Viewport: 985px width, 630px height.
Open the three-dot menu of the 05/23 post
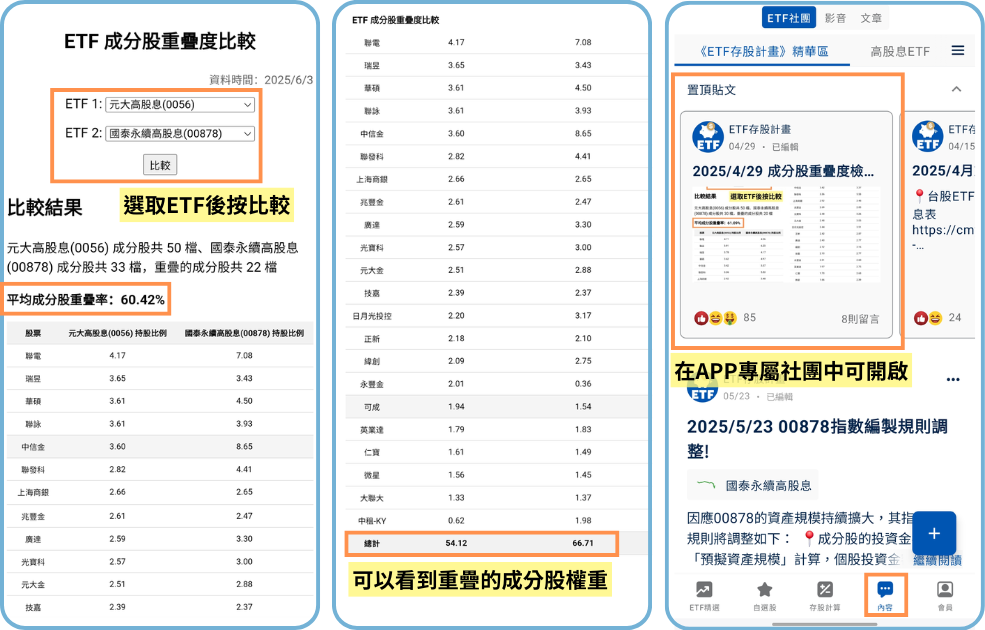click(953, 379)
